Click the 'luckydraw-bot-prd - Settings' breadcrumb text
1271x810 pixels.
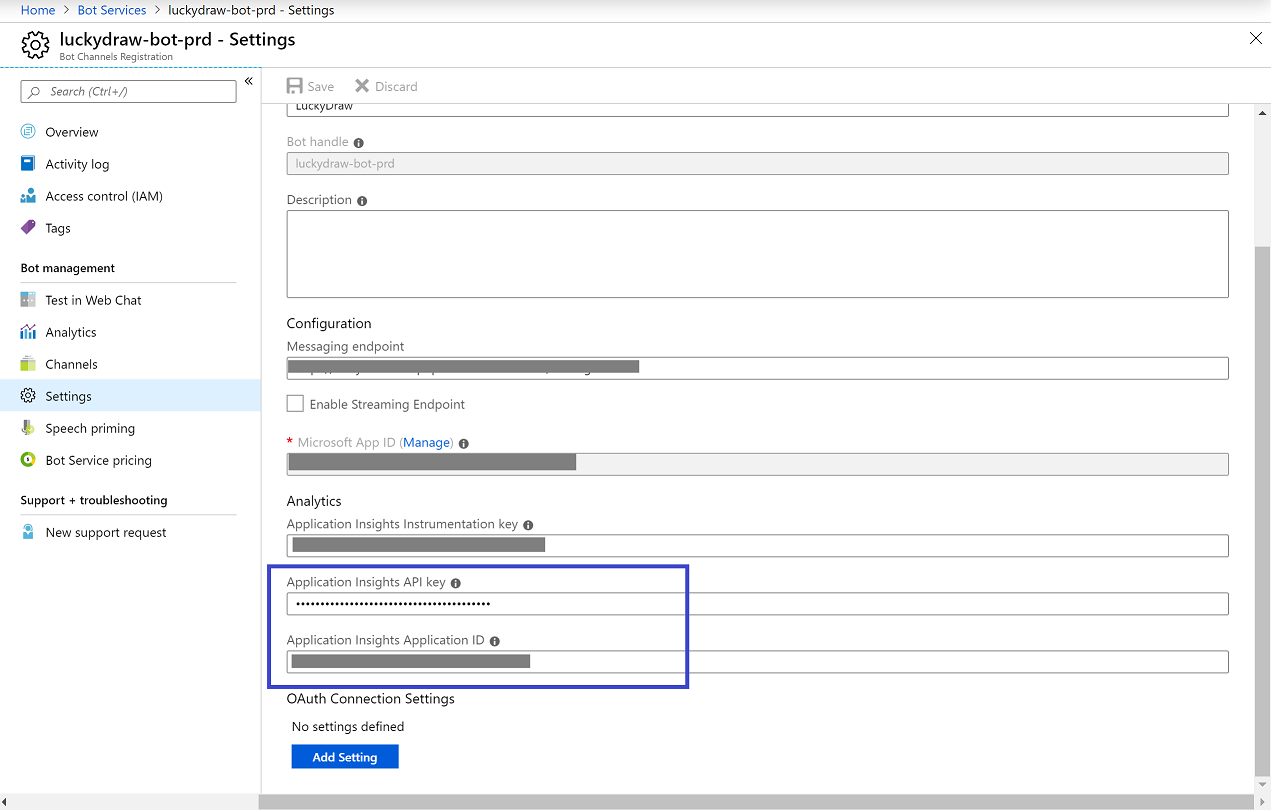(x=251, y=10)
